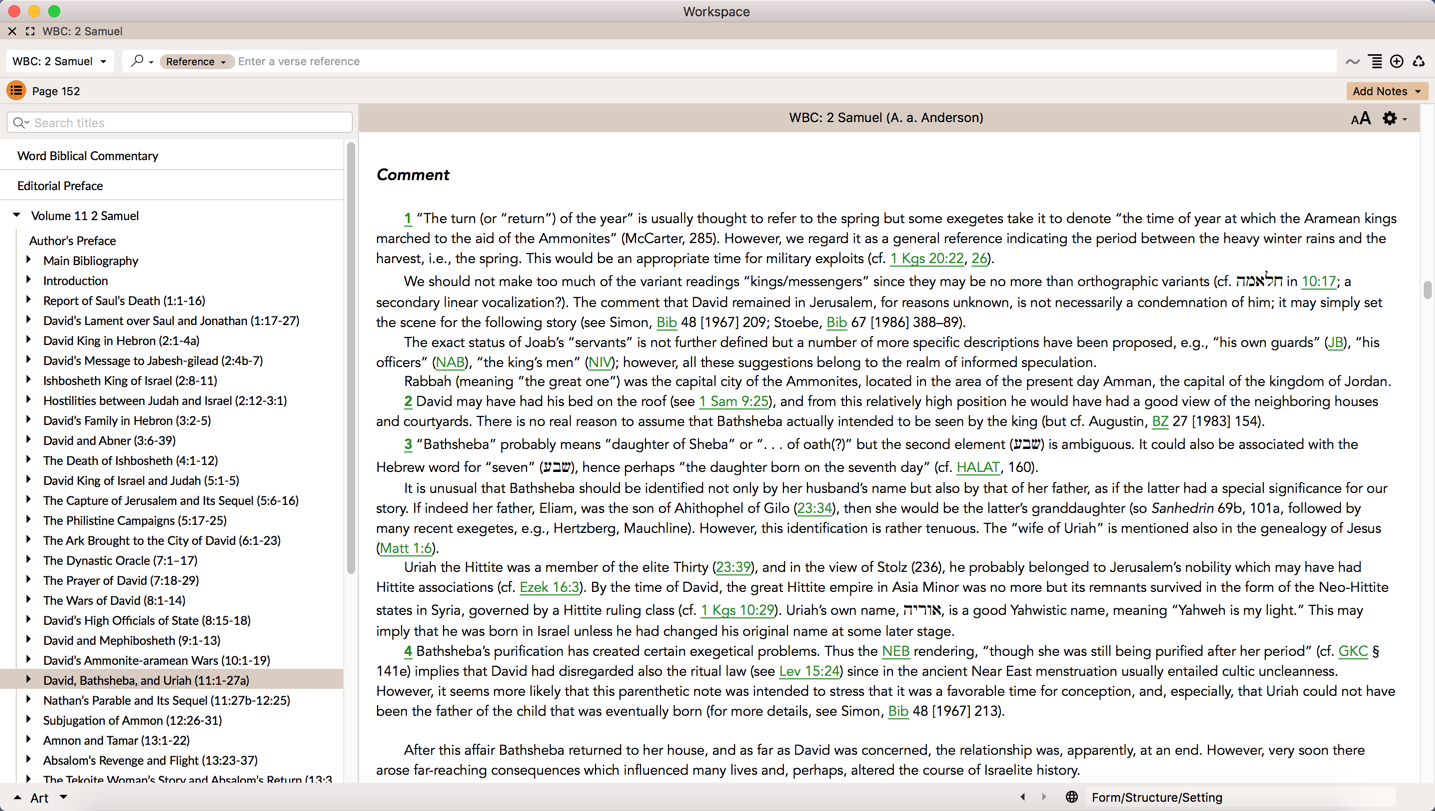
Task: Expand David and Abner (3:6-39) section
Action: click(x=29, y=440)
